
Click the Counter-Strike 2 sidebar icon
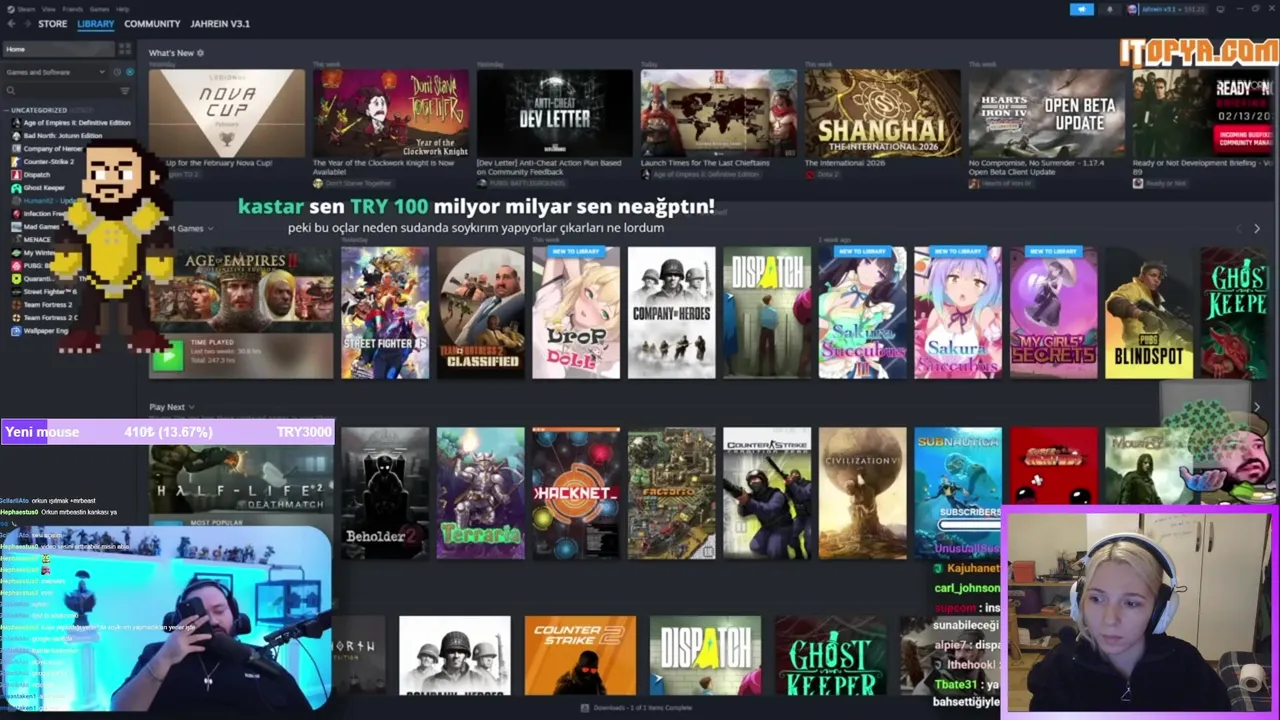[16, 162]
